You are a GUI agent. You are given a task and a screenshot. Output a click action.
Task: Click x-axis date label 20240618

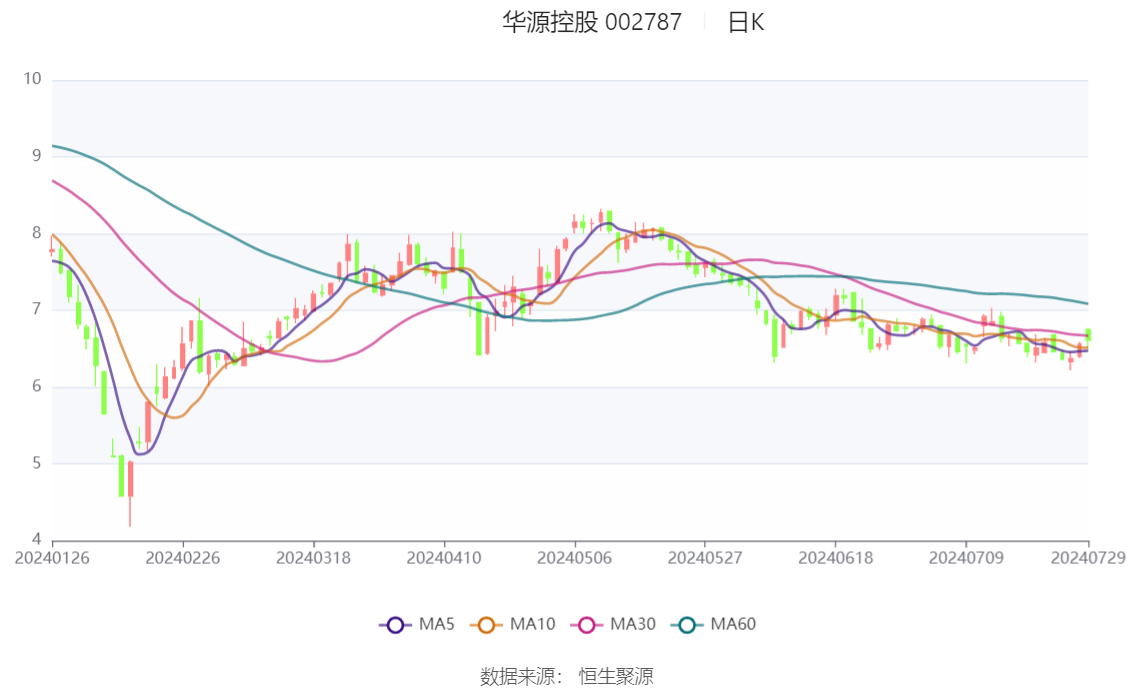tap(835, 558)
